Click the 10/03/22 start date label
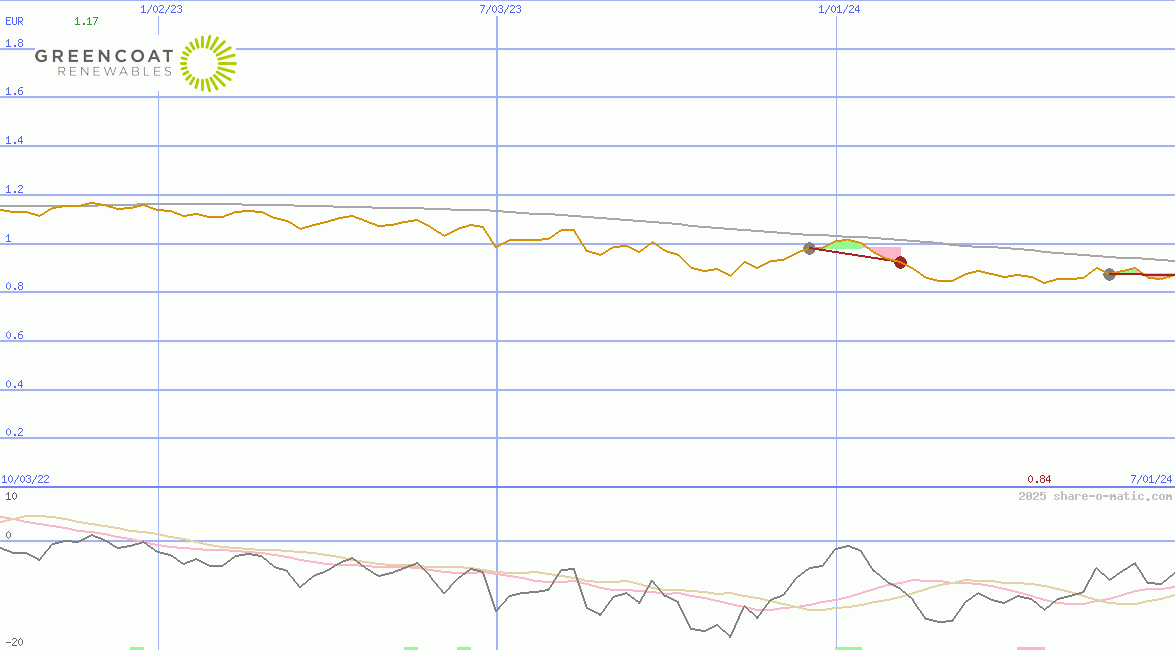The image size is (1175, 650). (x=25, y=479)
